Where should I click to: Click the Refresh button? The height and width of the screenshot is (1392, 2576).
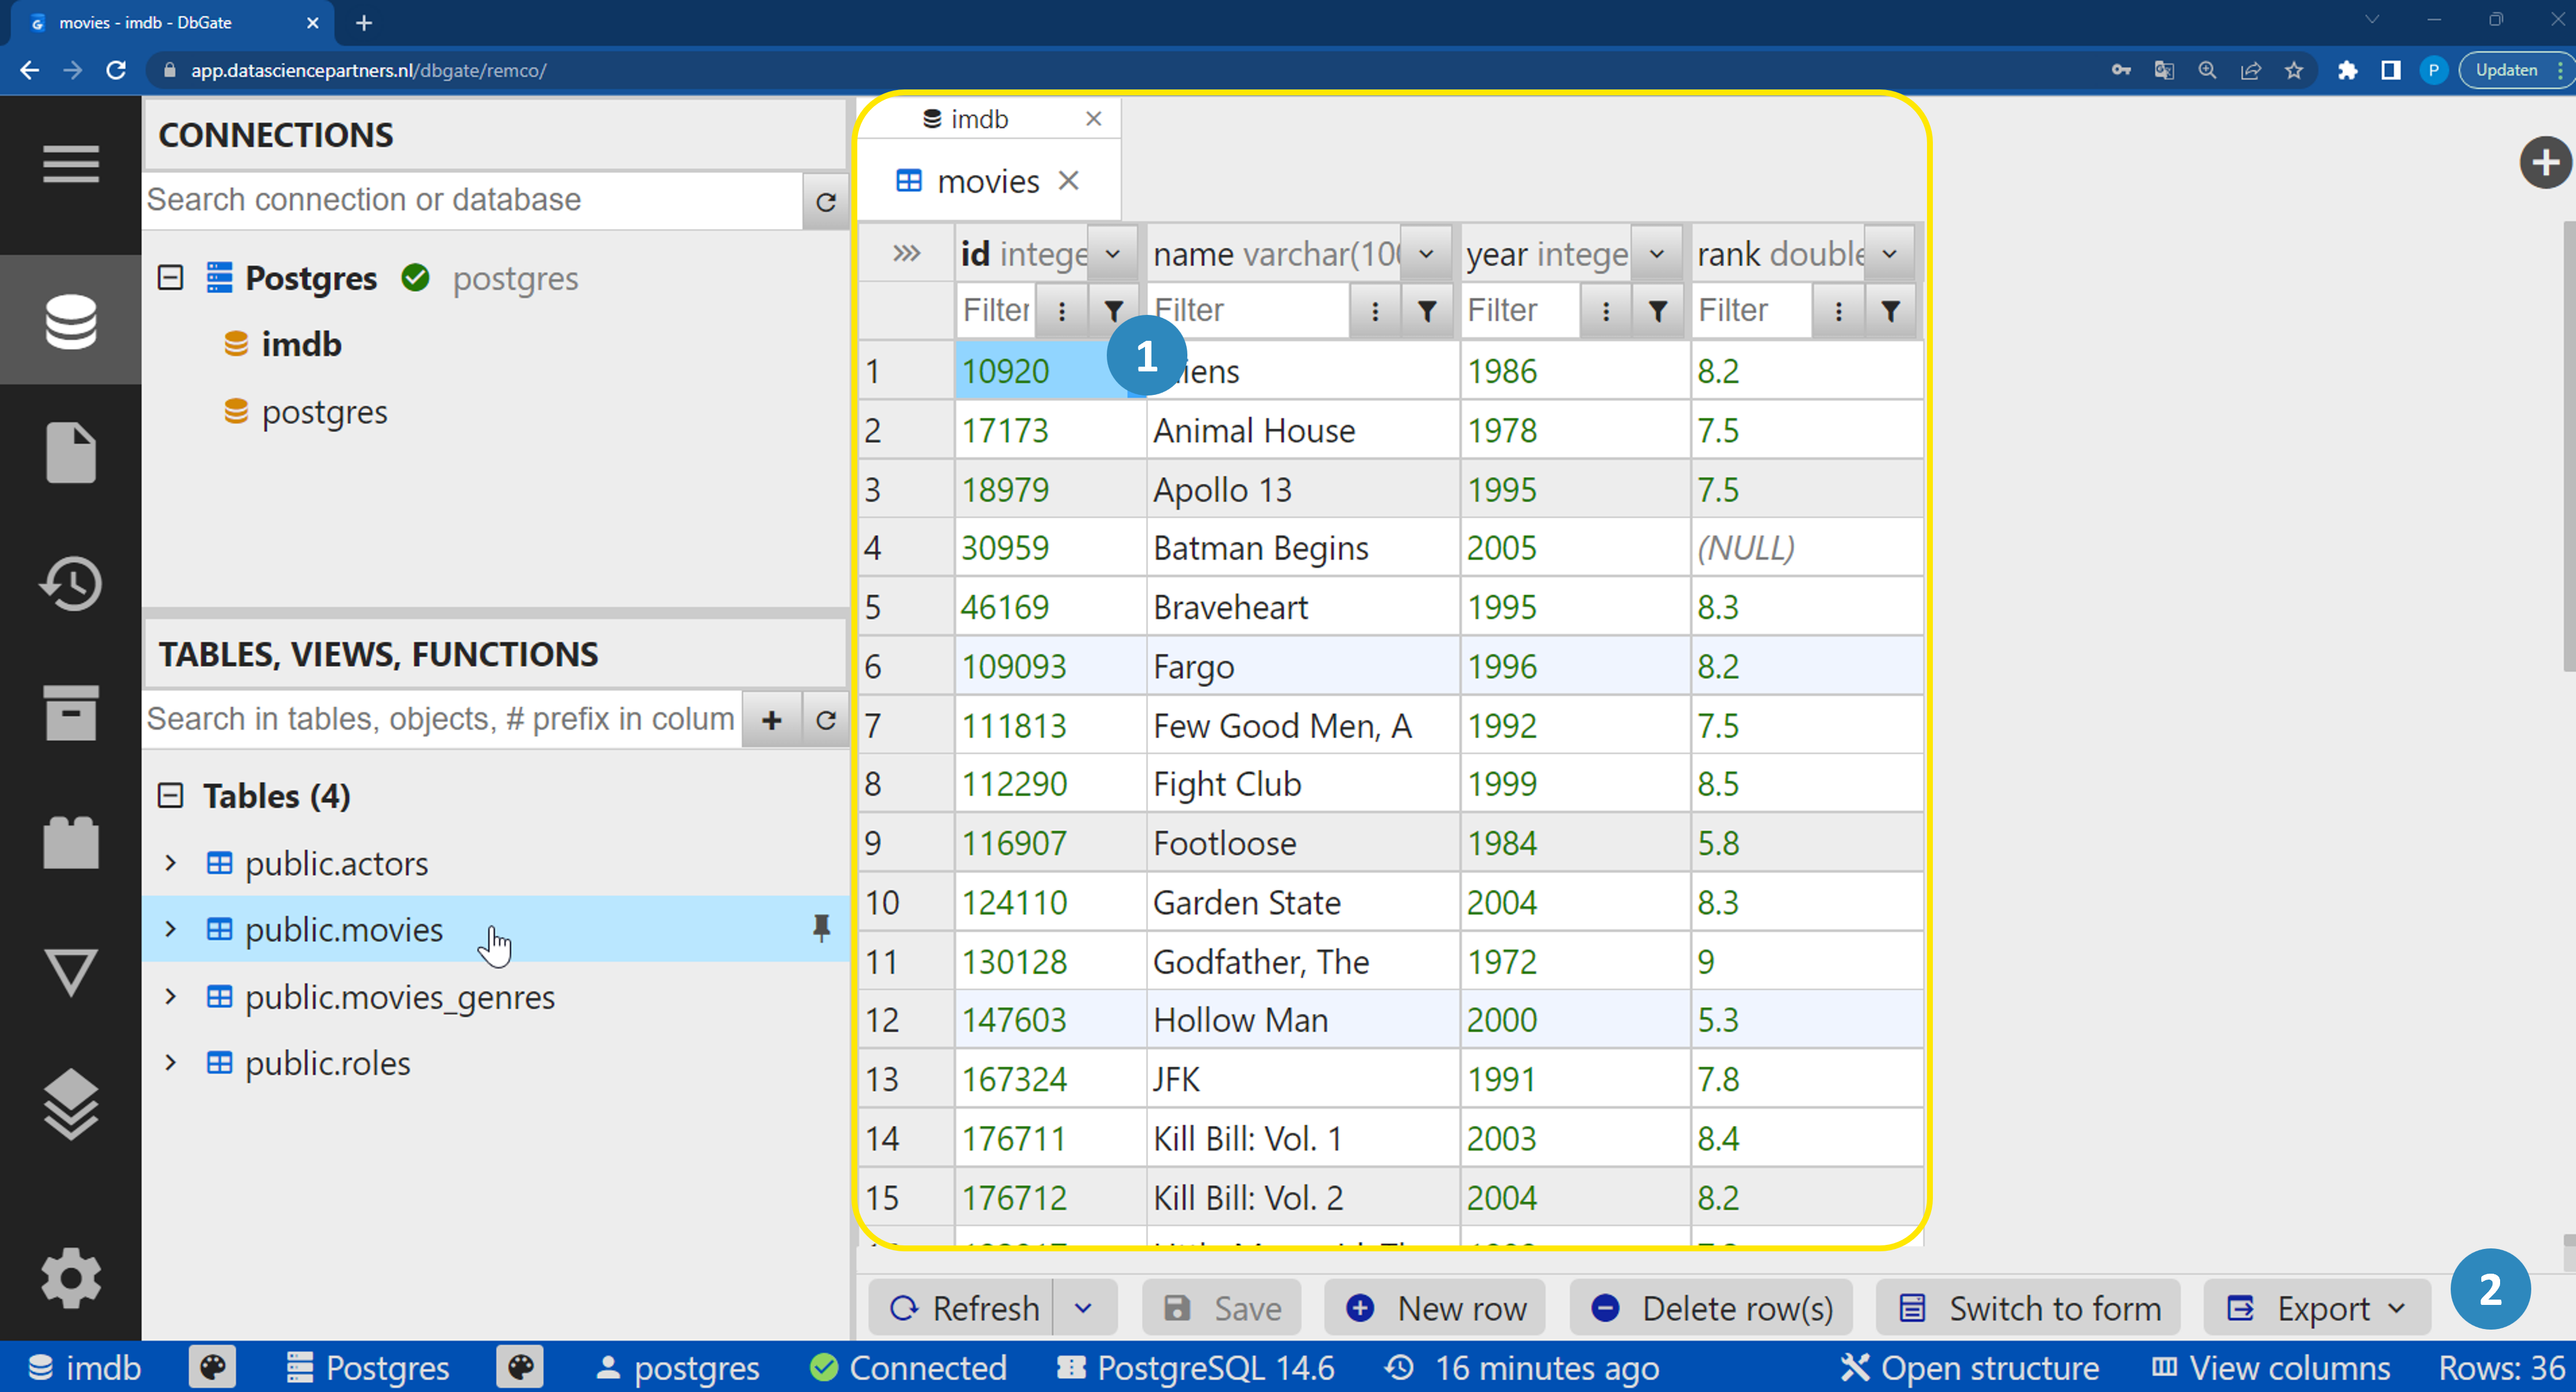click(961, 1307)
